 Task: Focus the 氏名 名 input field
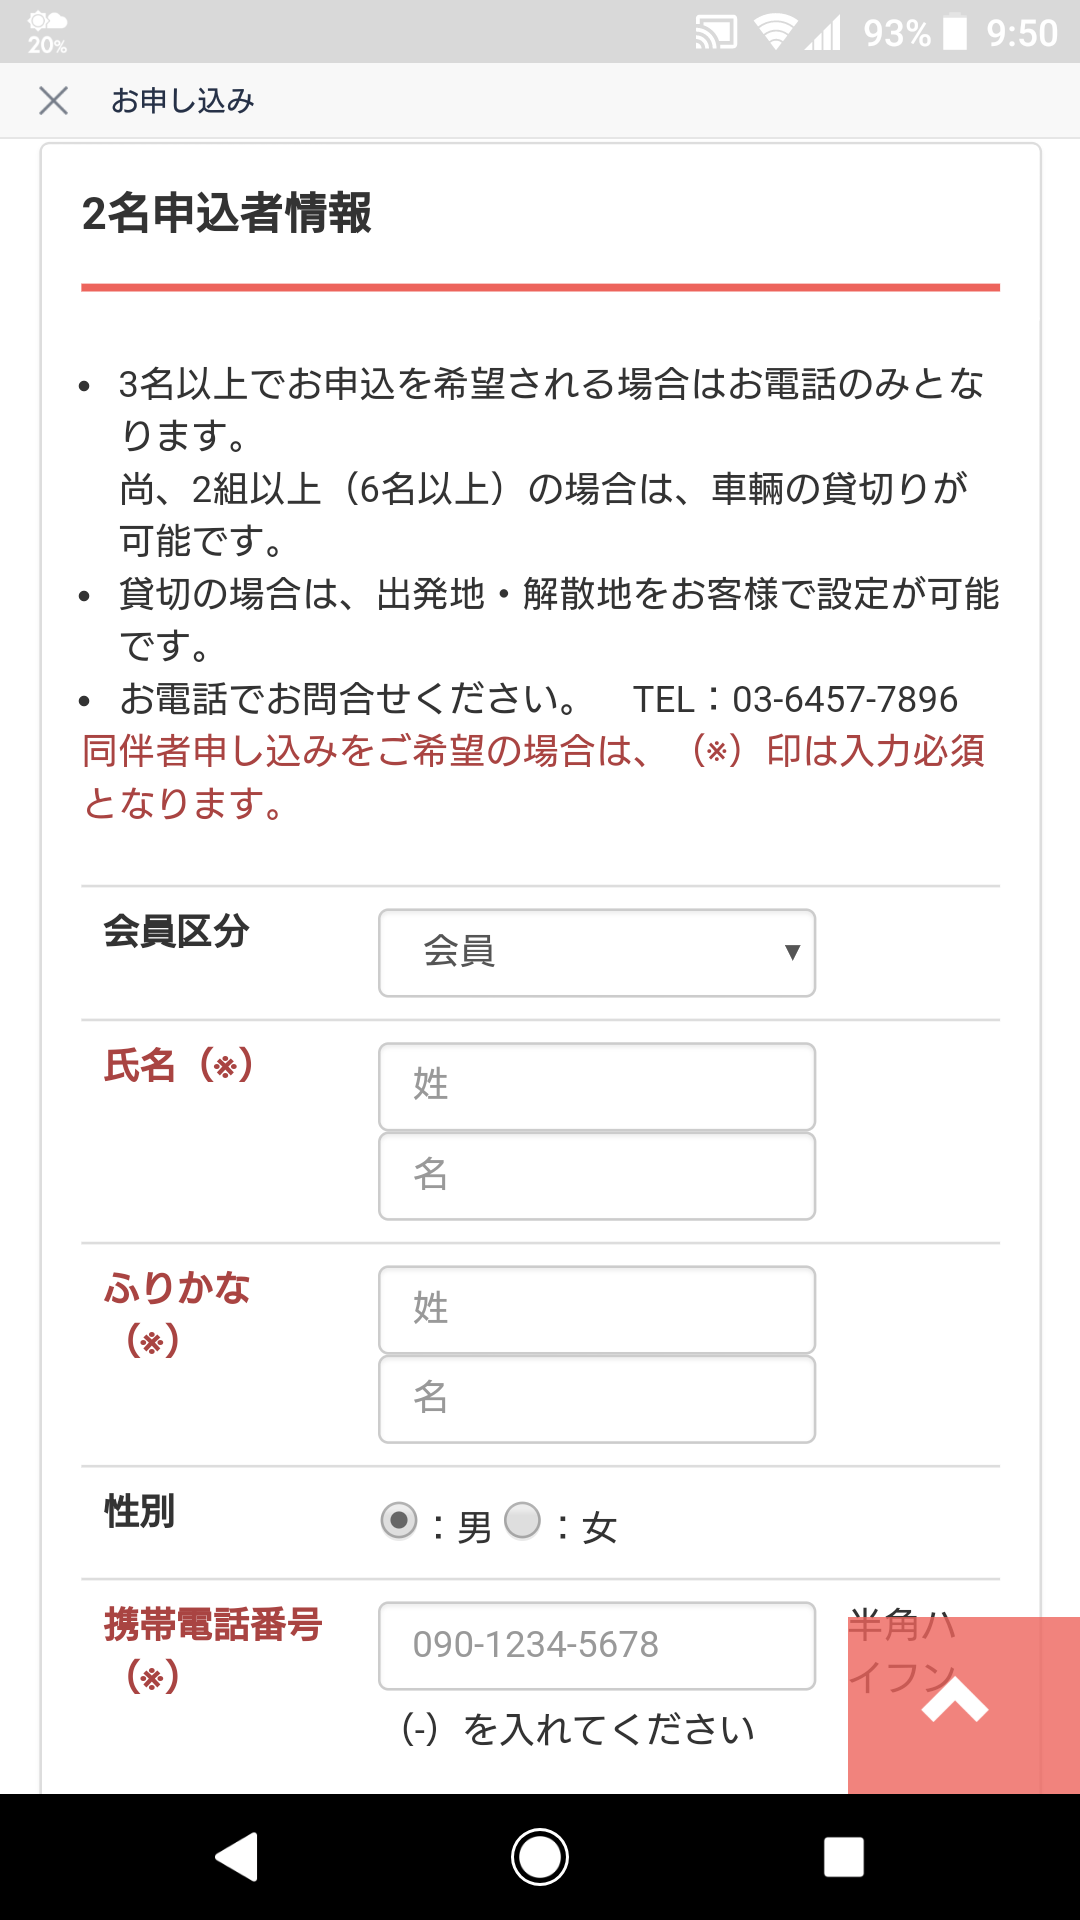(x=597, y=1176)
